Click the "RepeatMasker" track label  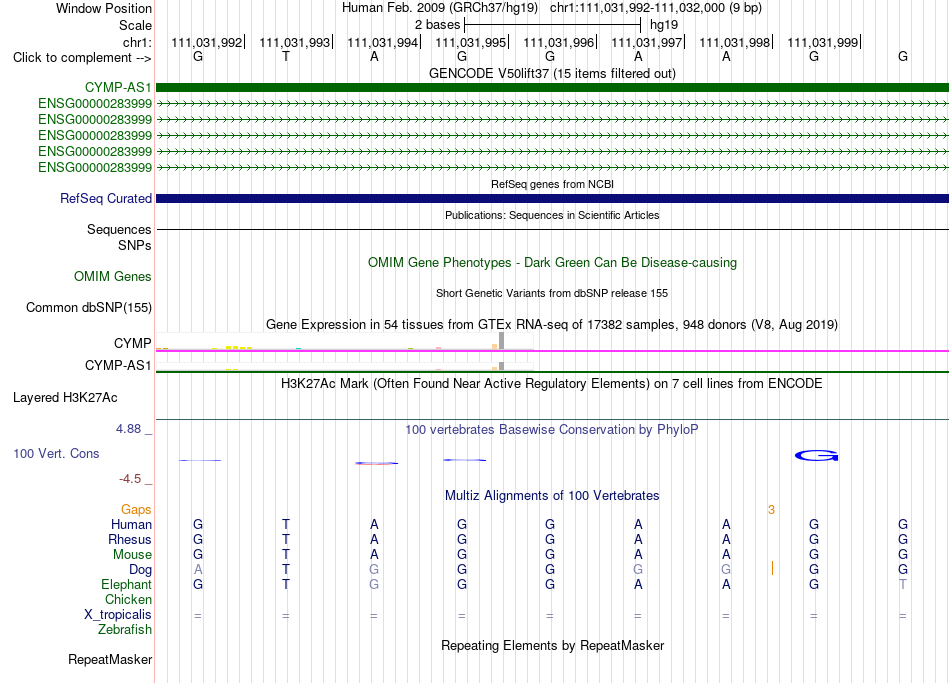110,659
